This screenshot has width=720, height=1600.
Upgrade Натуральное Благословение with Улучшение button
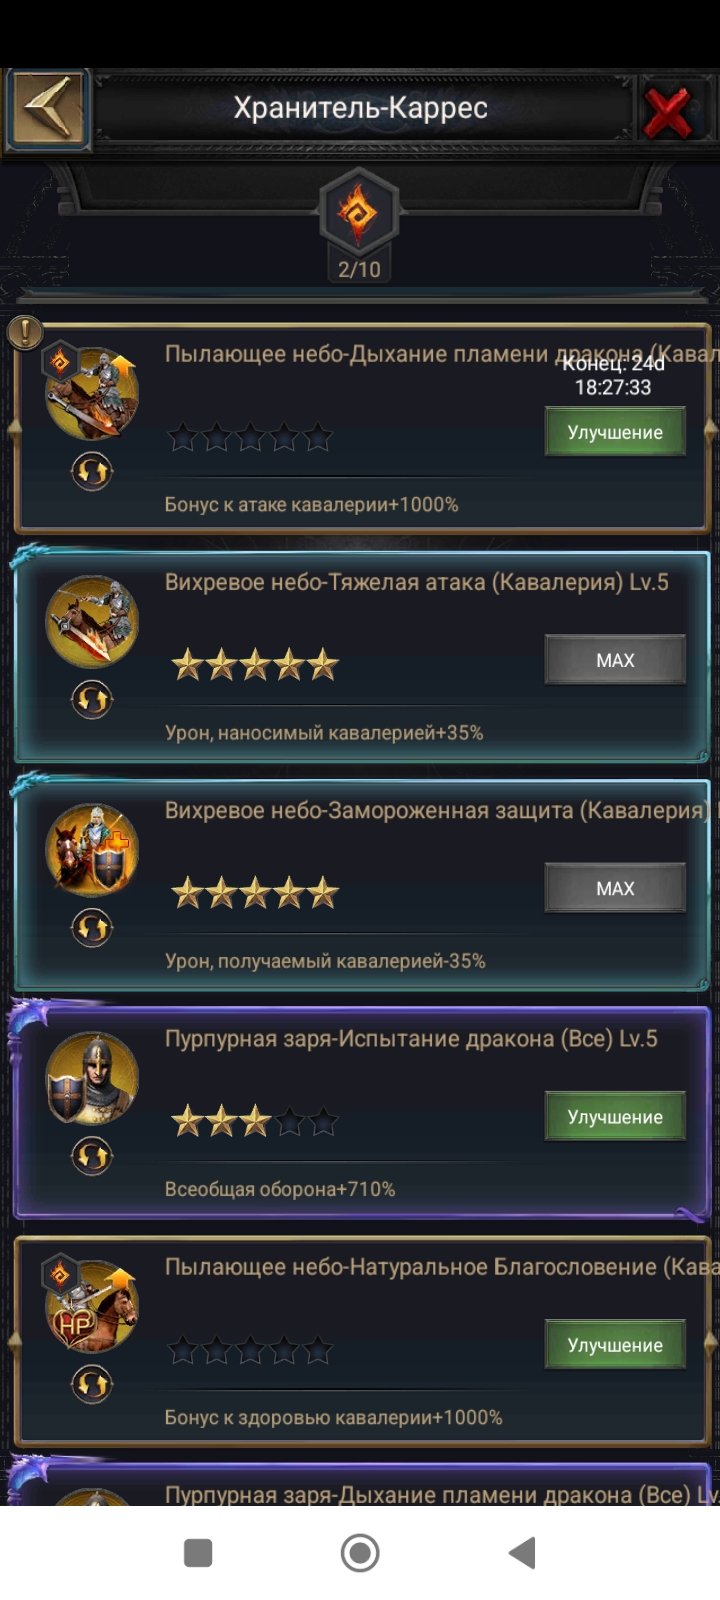(x=615, y=1345)
